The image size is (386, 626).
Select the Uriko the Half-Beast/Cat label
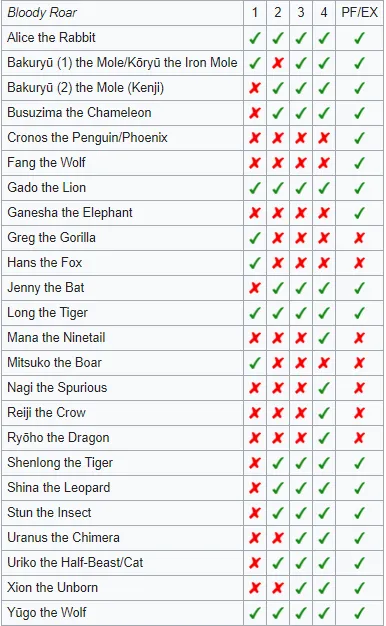point(75,563)
